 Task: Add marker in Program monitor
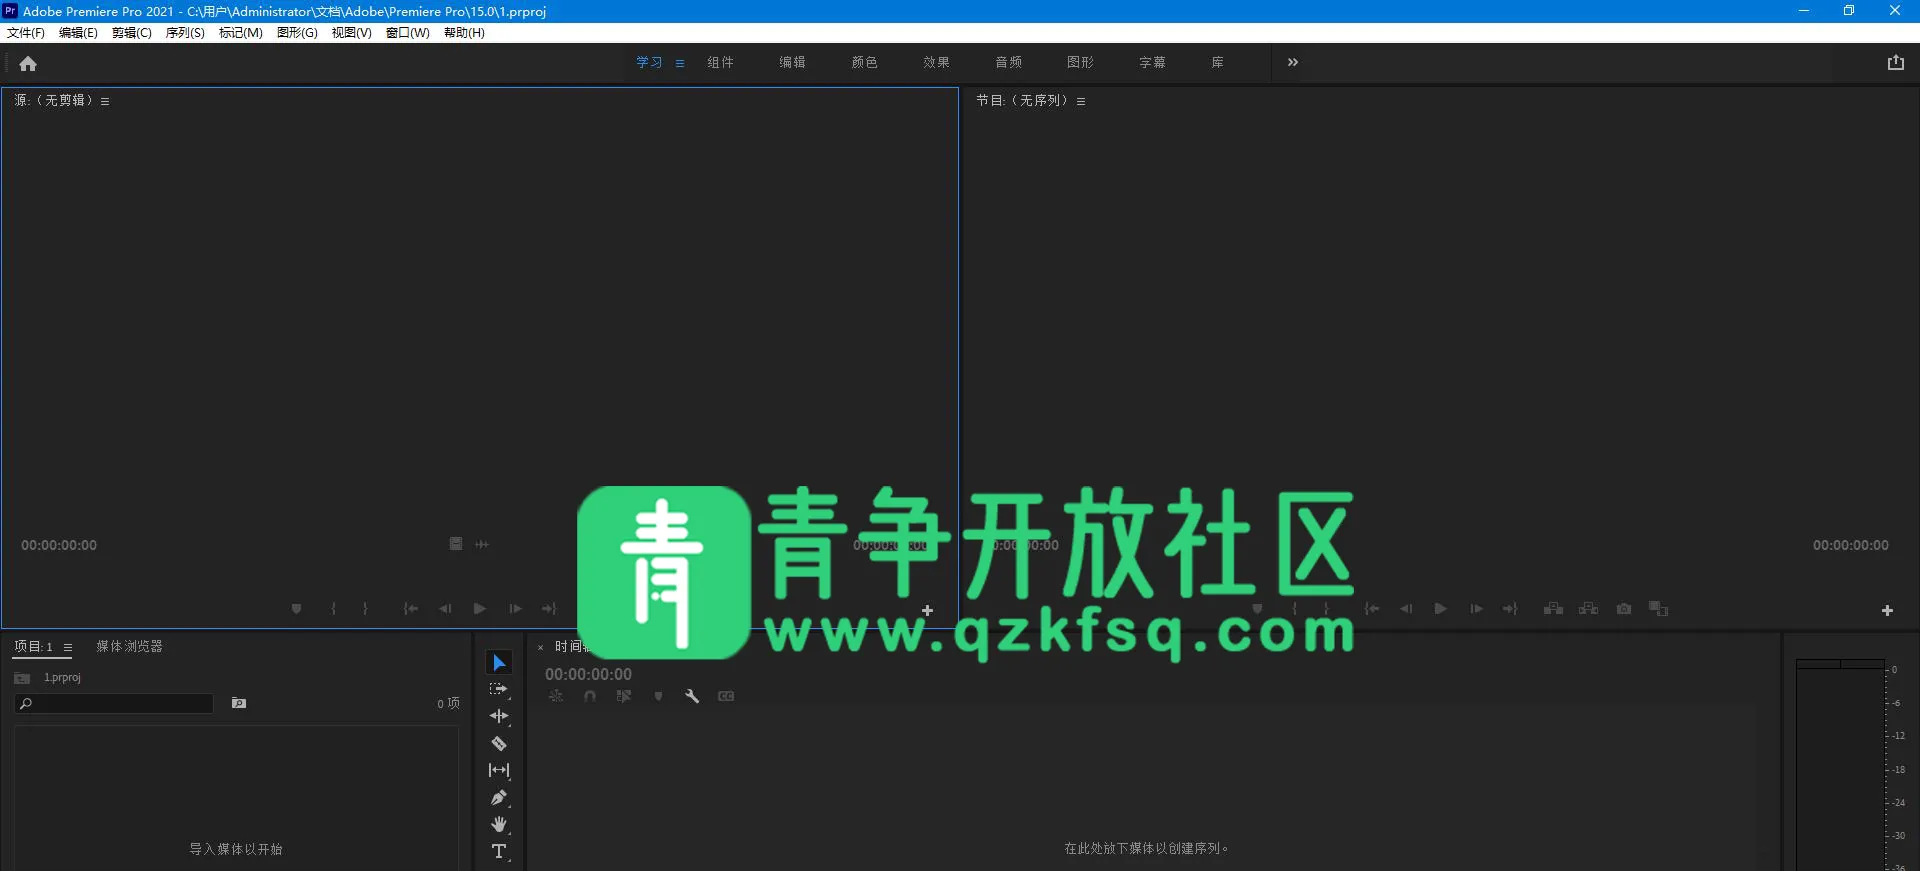click(1257, 608)
